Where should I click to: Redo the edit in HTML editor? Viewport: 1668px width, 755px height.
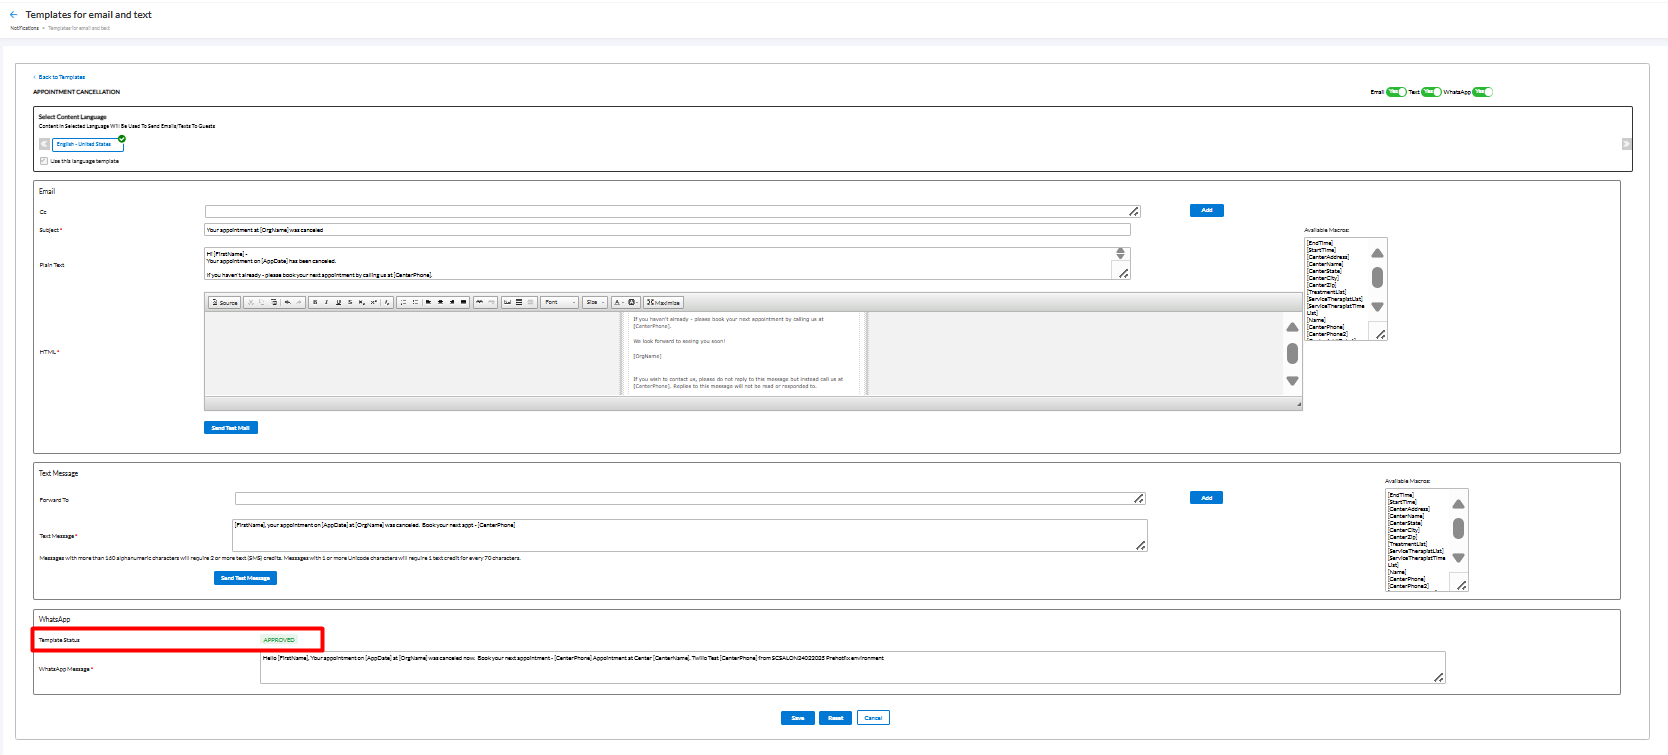299,302
